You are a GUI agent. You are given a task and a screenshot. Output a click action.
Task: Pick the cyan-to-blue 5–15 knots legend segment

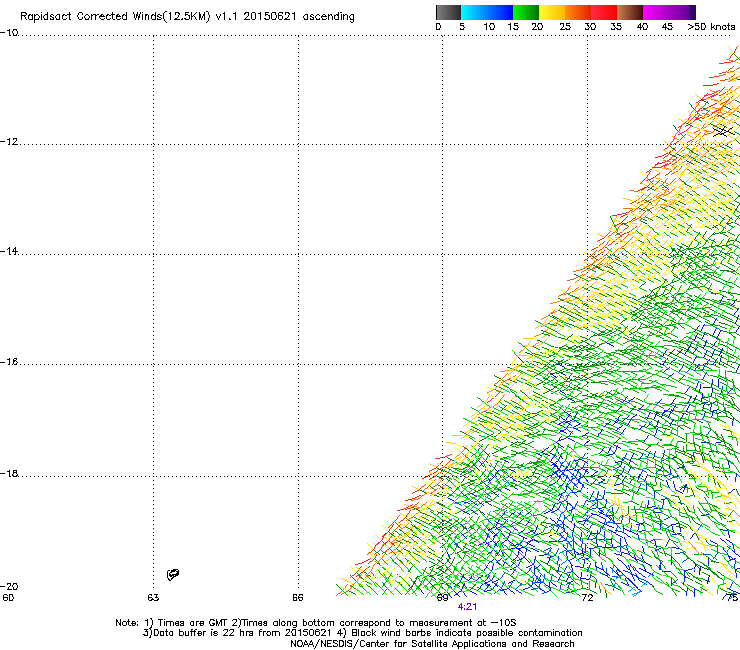pyautogui.click(x=487, y=12)
